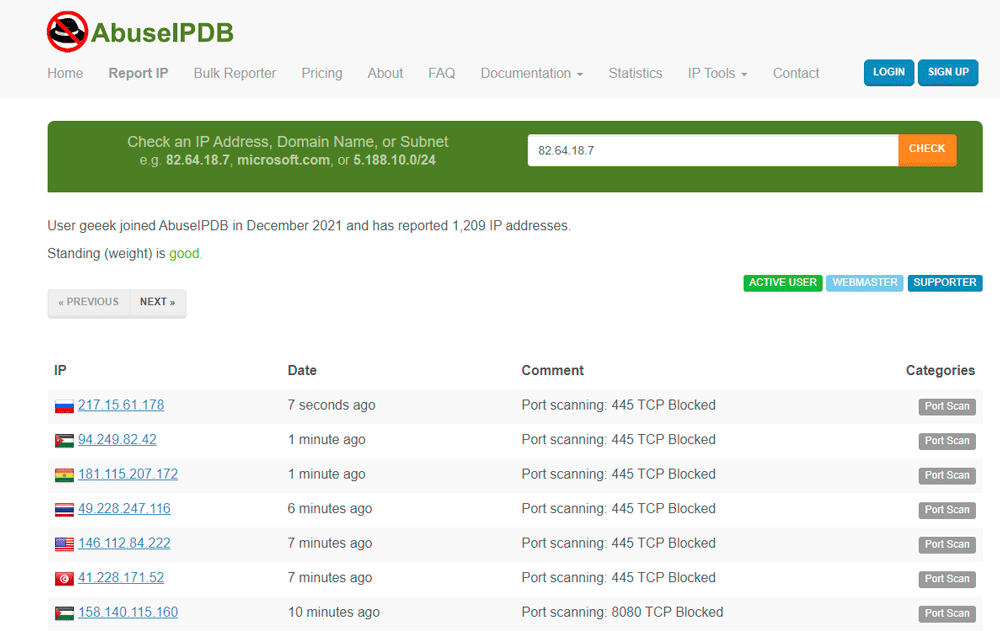Click the flag icon beside 94.249.82.42
1000x634 pixels.
64,441
